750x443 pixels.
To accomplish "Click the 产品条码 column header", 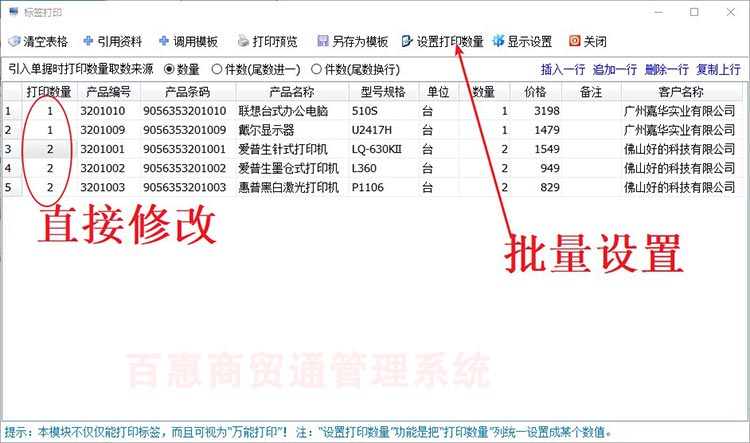I will (x=188, y=91).
